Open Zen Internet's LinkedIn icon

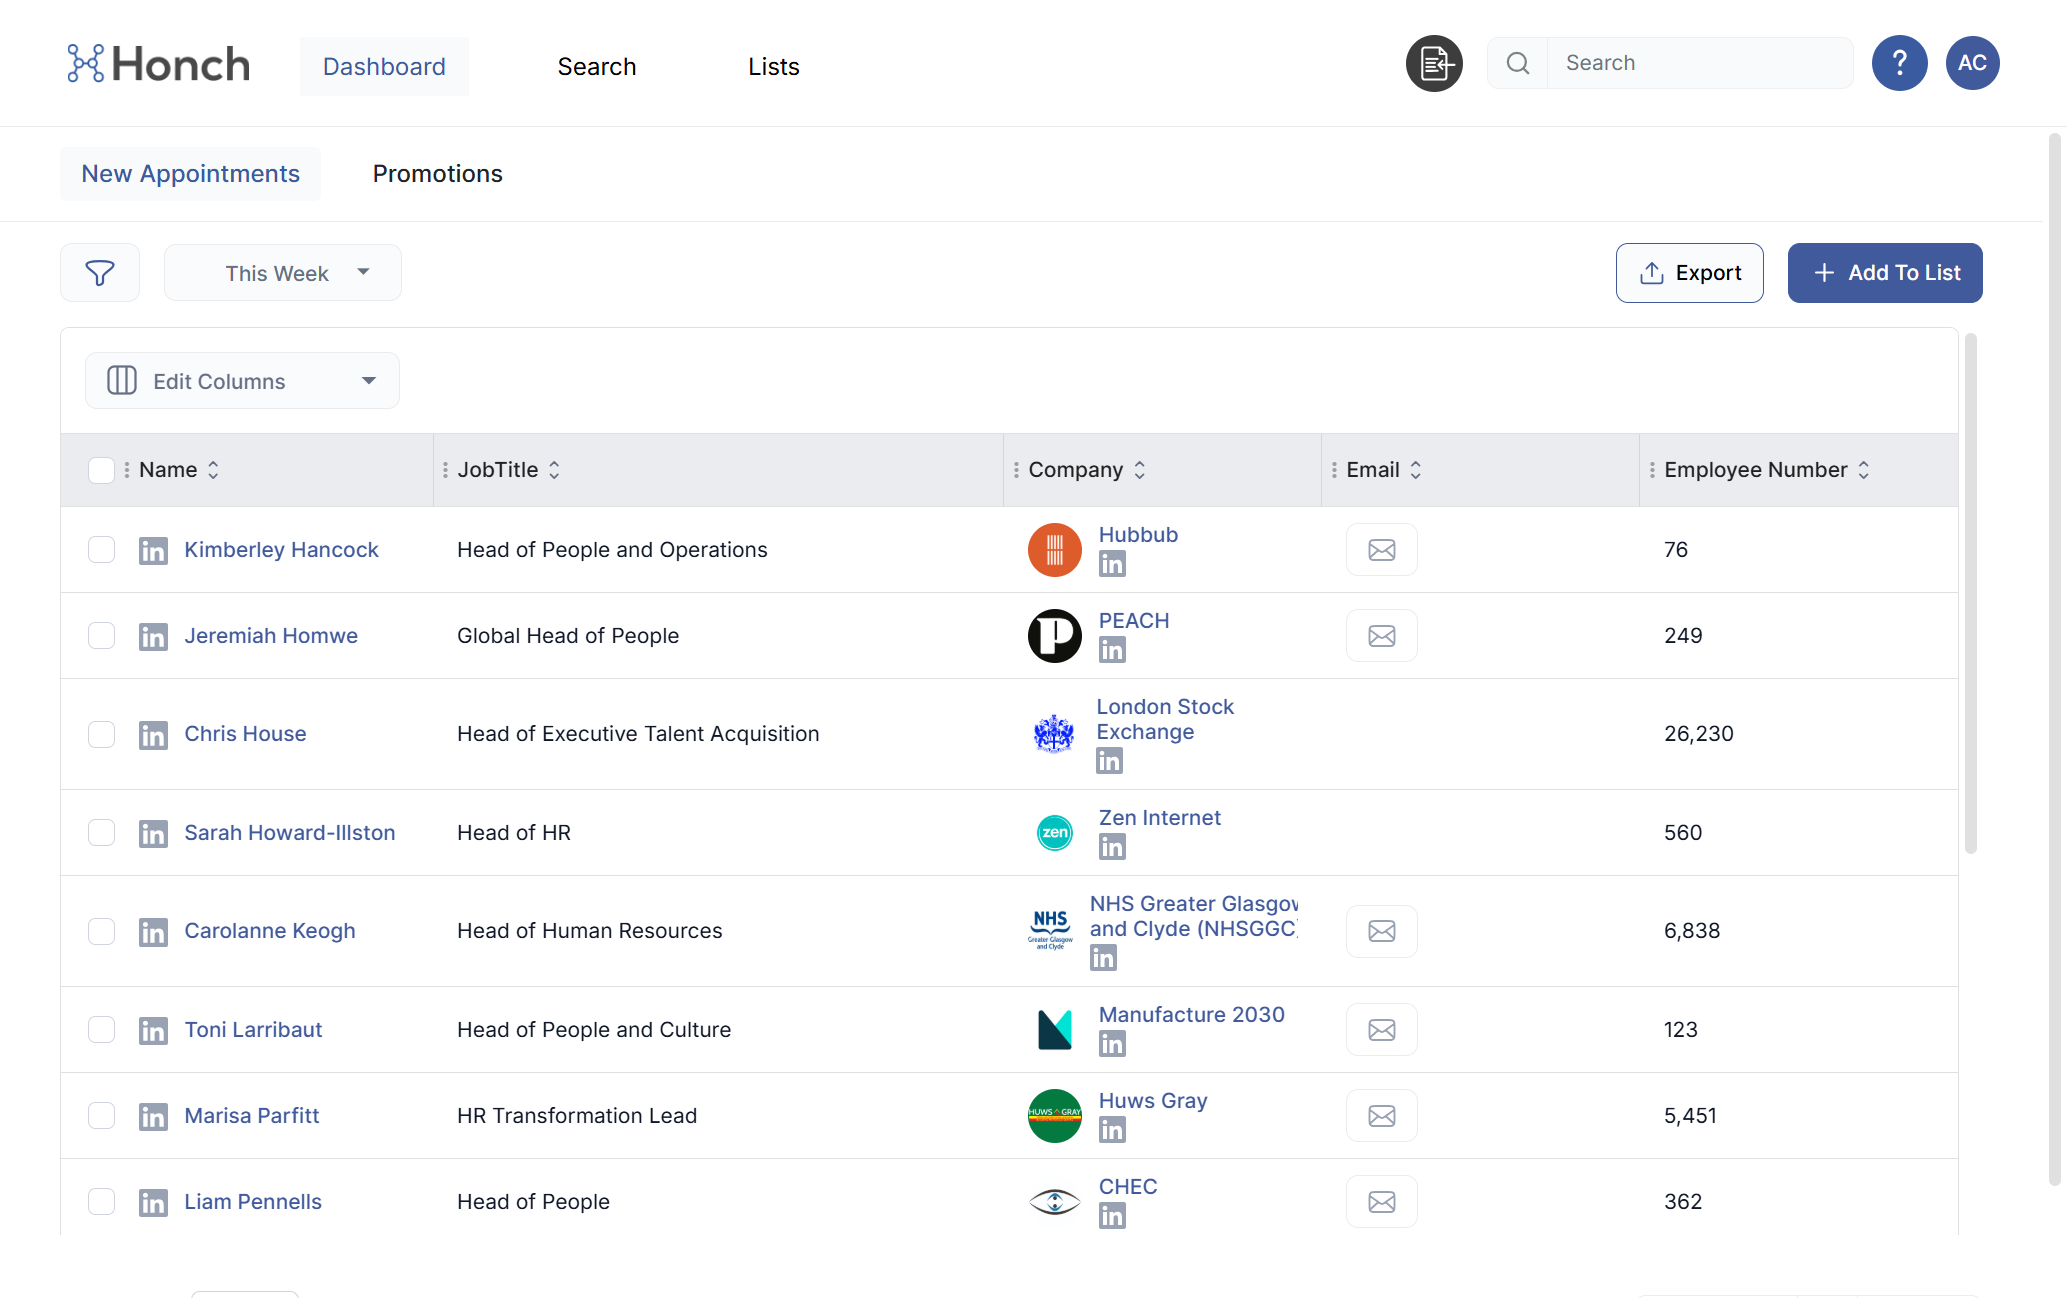click(x=1112, y=847)
